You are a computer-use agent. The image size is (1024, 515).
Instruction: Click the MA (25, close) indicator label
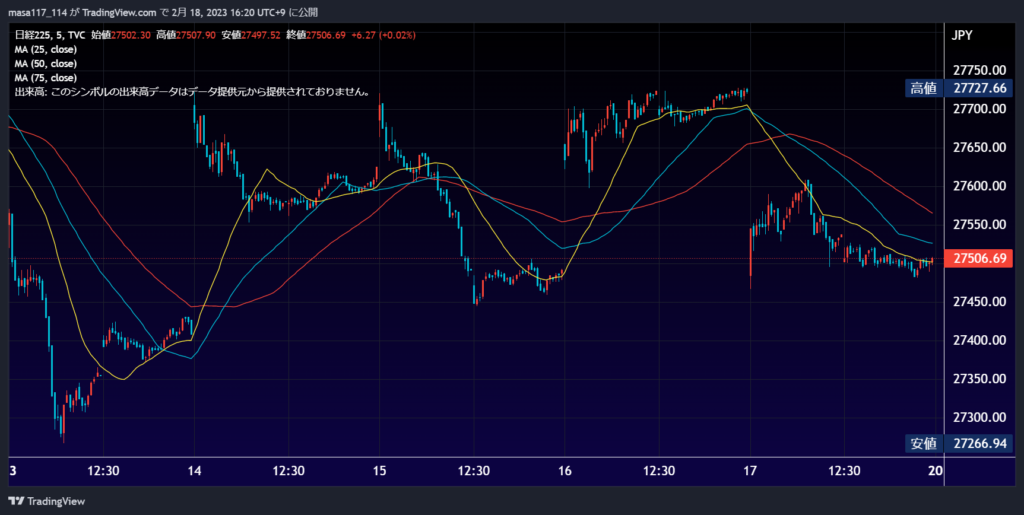click(x=46, y=50)
